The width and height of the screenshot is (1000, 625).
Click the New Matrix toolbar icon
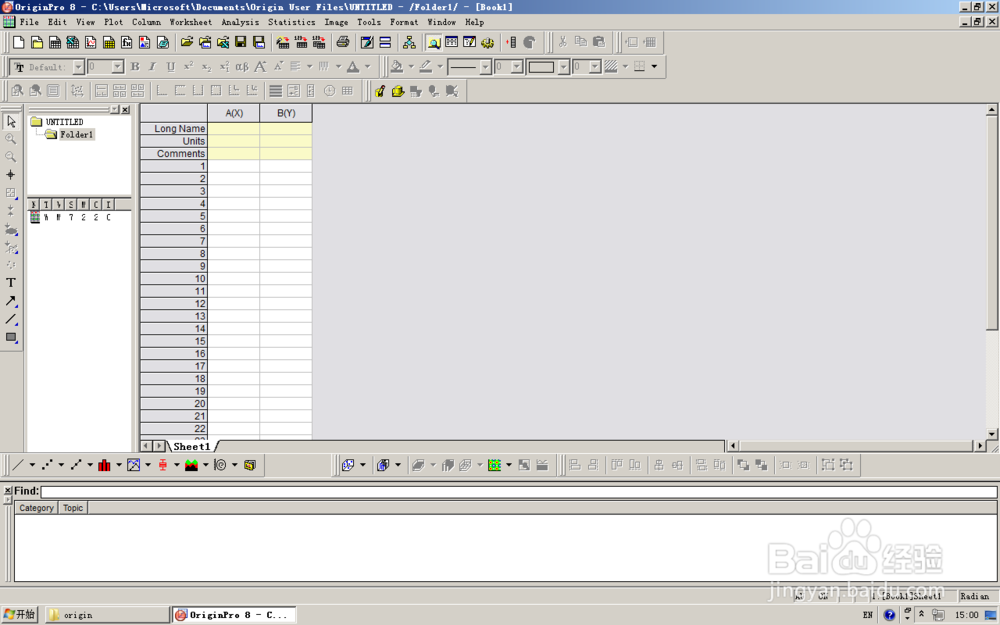[109, 43]
